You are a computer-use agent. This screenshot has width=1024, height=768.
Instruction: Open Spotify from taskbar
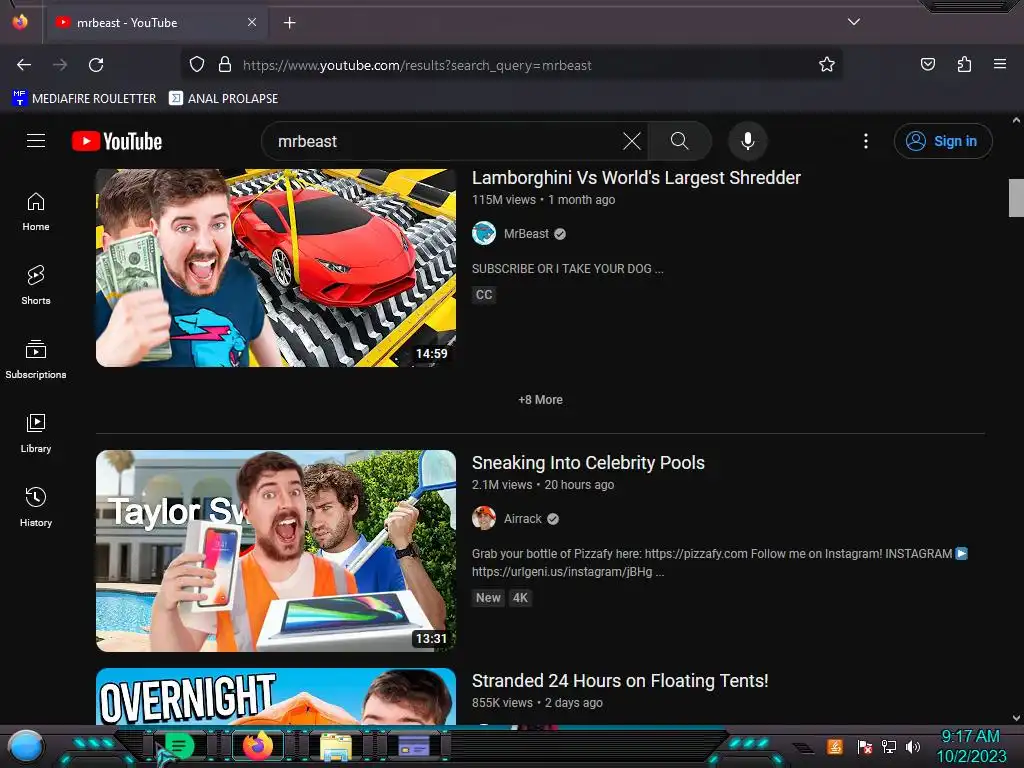tap(179, 745)
